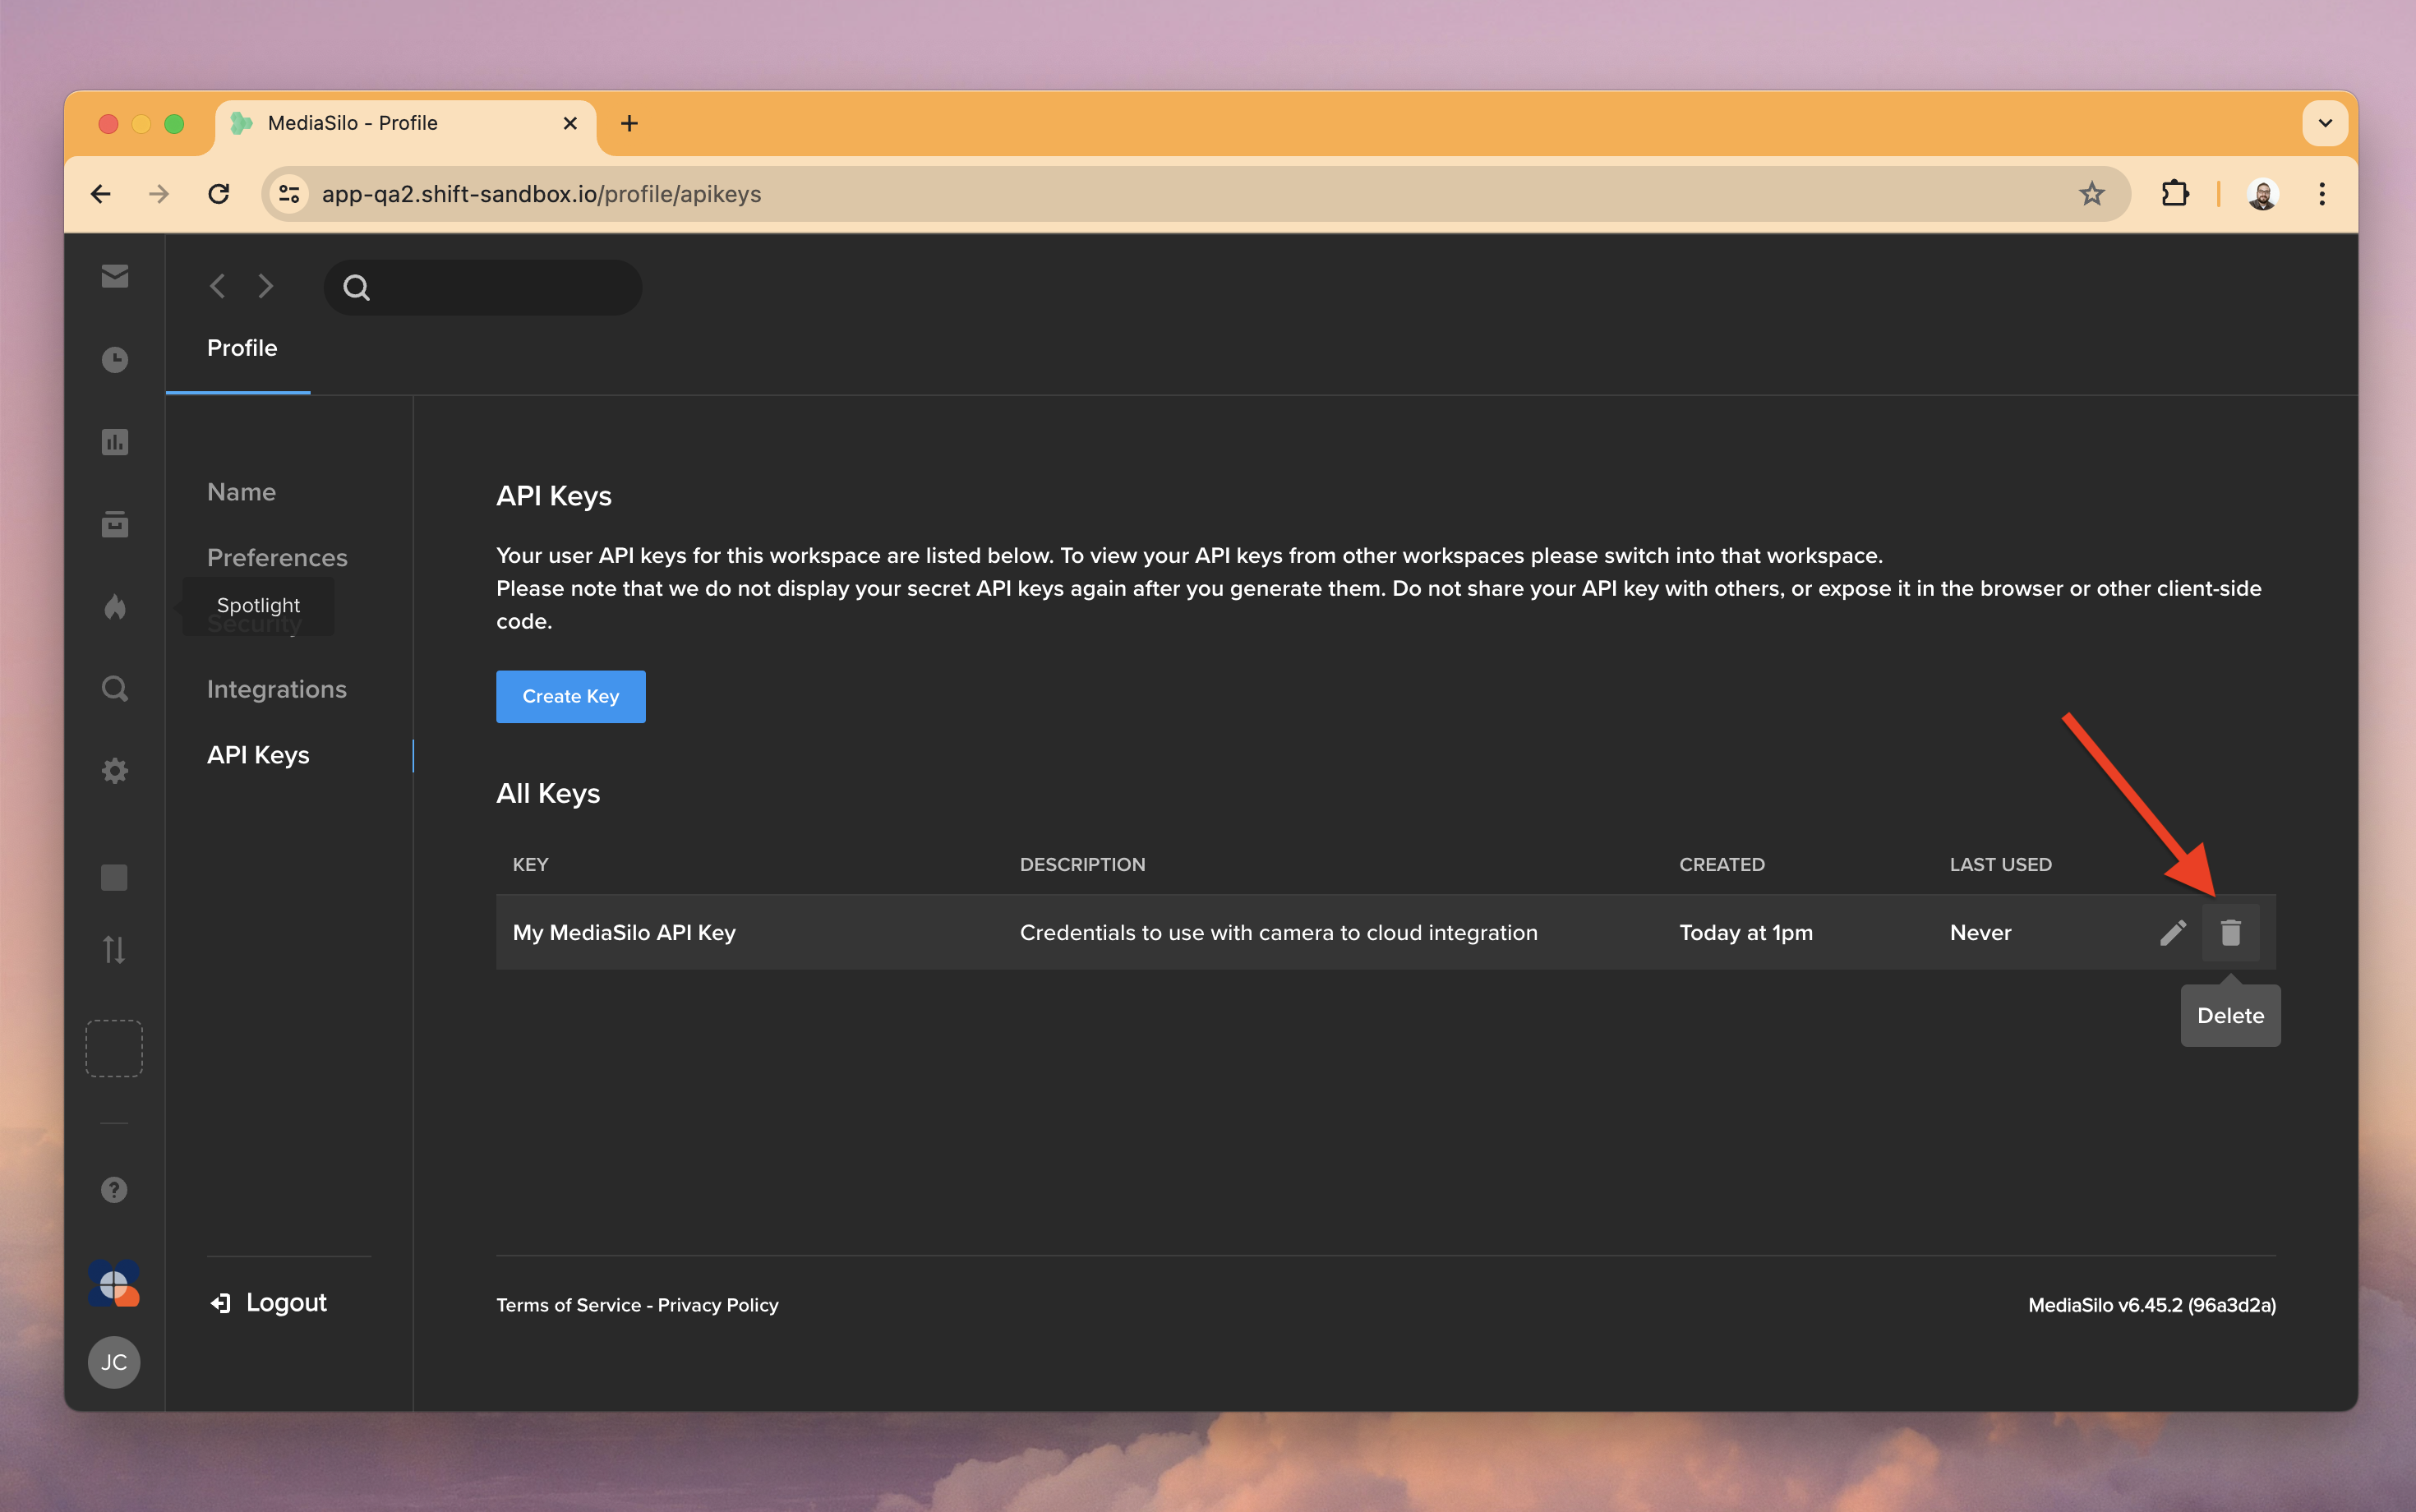The height and width of the screenshot is (1512, 2416).
Task: Open the Terms of Service link
Action: point(566,1305)
